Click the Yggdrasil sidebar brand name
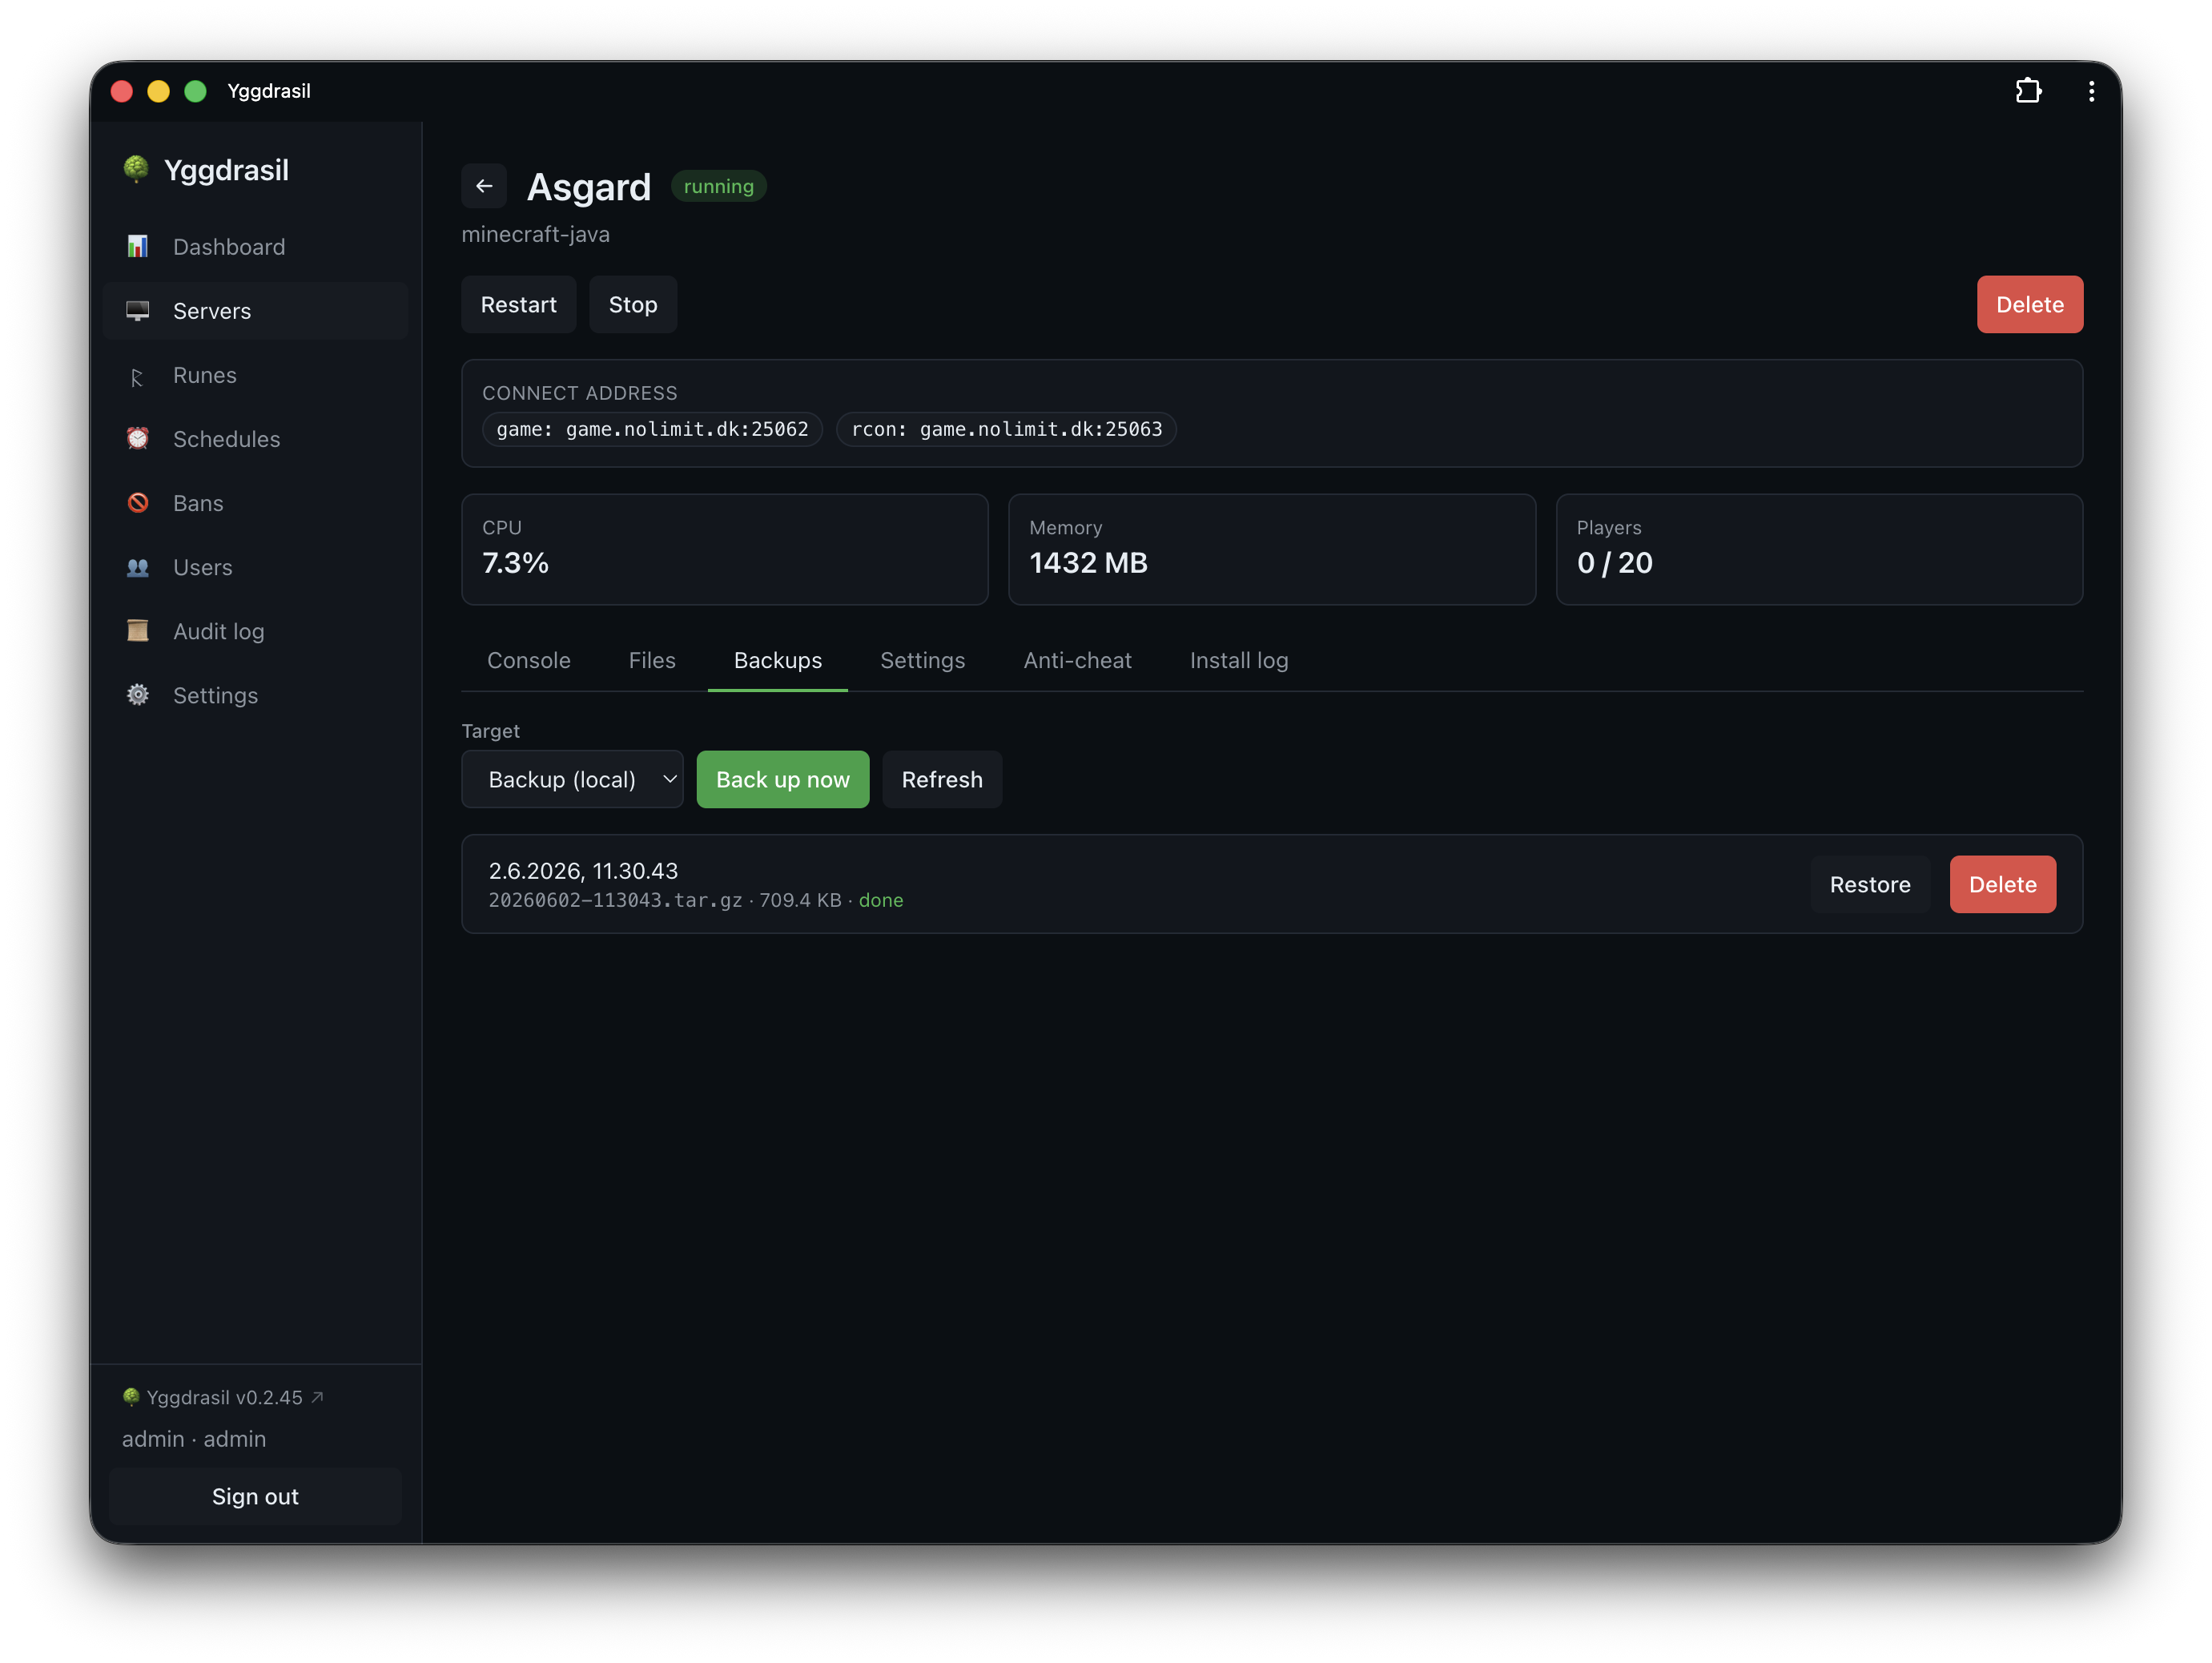Image resolution: width=2212 pixels, height=1663 pixels. [x=226, y=170]
